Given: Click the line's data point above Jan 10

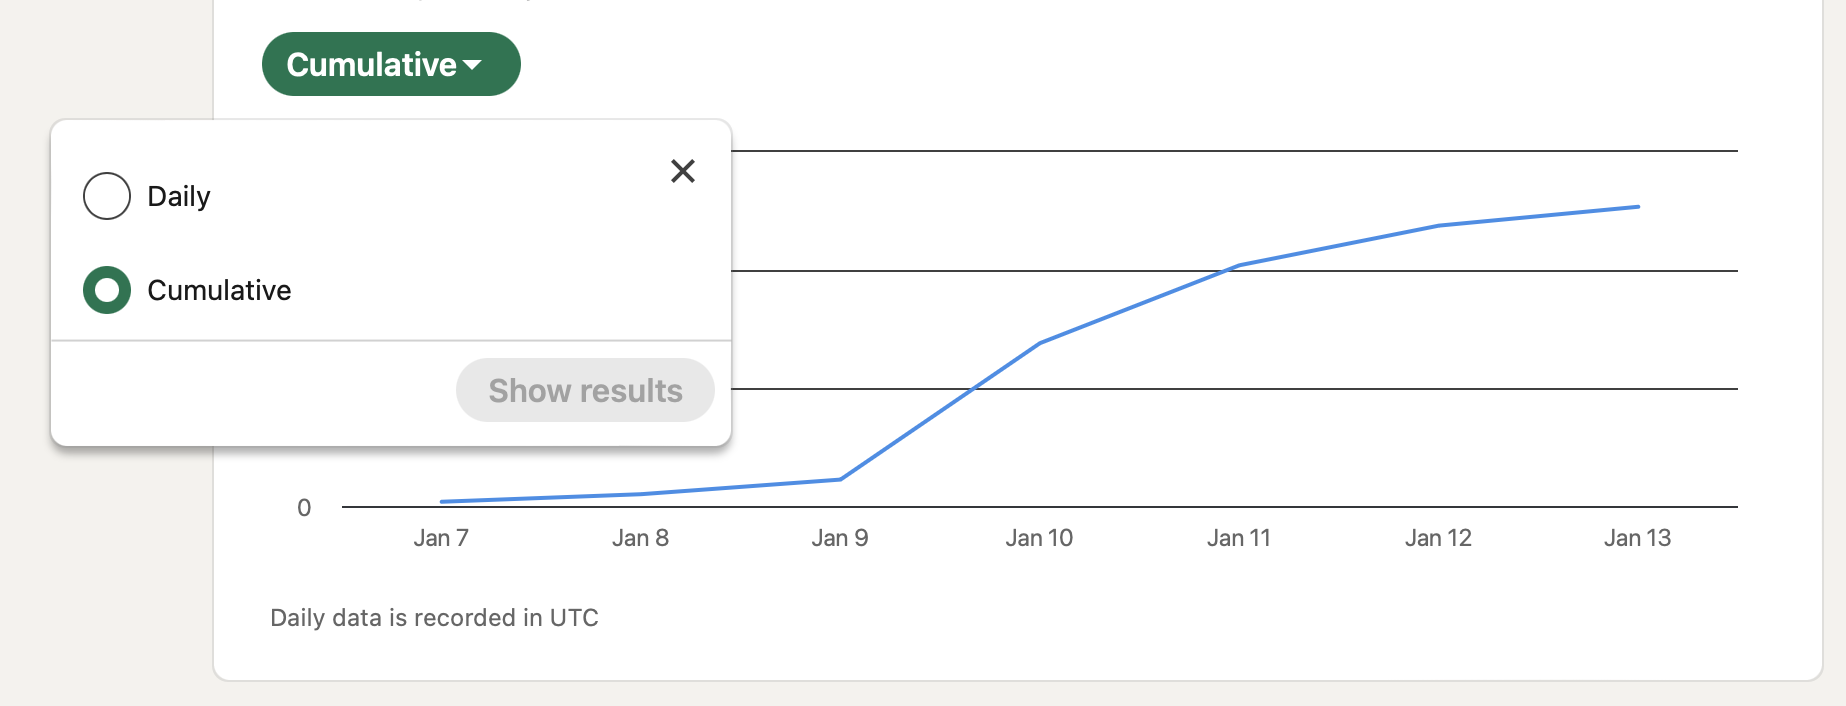Looking at the screenshot, I should coord(1040,343).
